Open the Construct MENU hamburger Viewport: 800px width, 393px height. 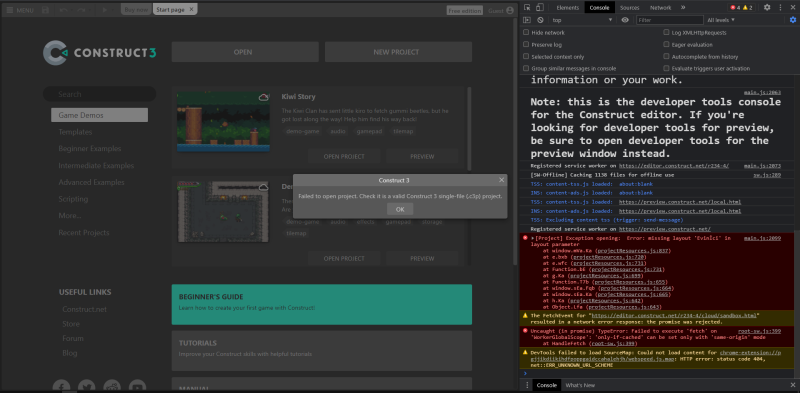click(20, 10)
